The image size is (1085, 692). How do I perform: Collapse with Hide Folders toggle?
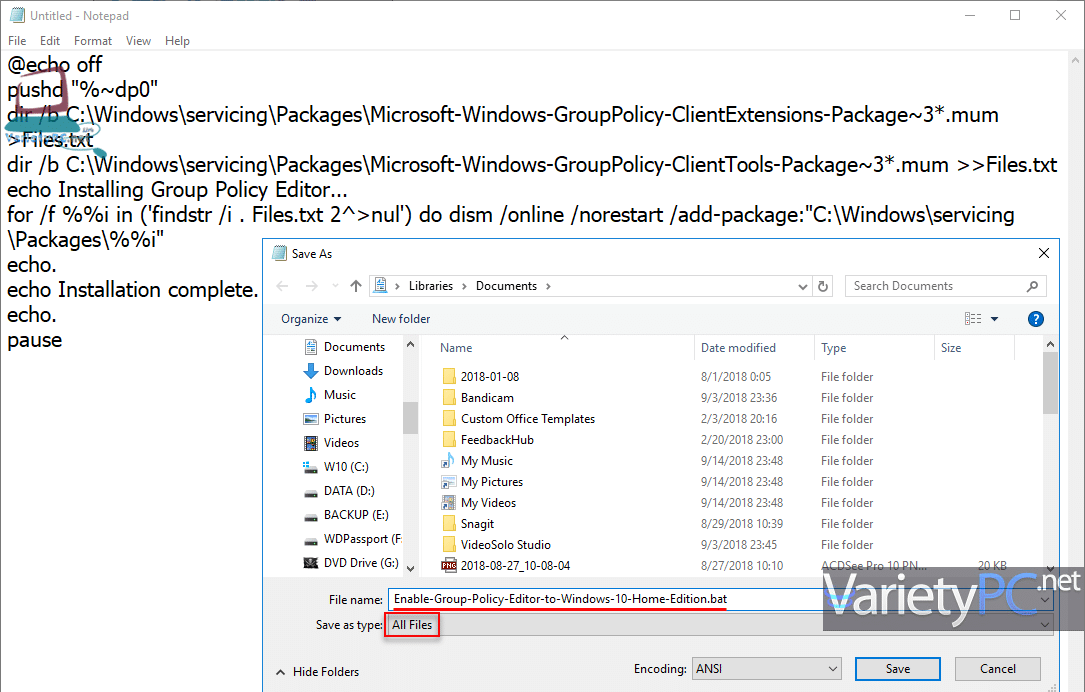click(x=318, y=672)
